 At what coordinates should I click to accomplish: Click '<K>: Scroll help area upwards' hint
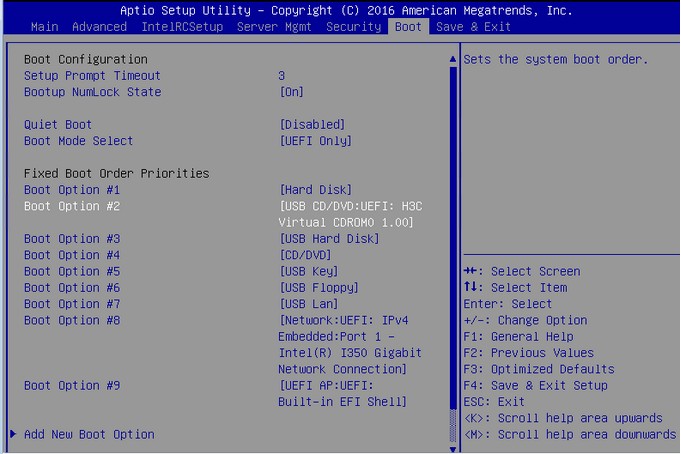pos(563,418)
